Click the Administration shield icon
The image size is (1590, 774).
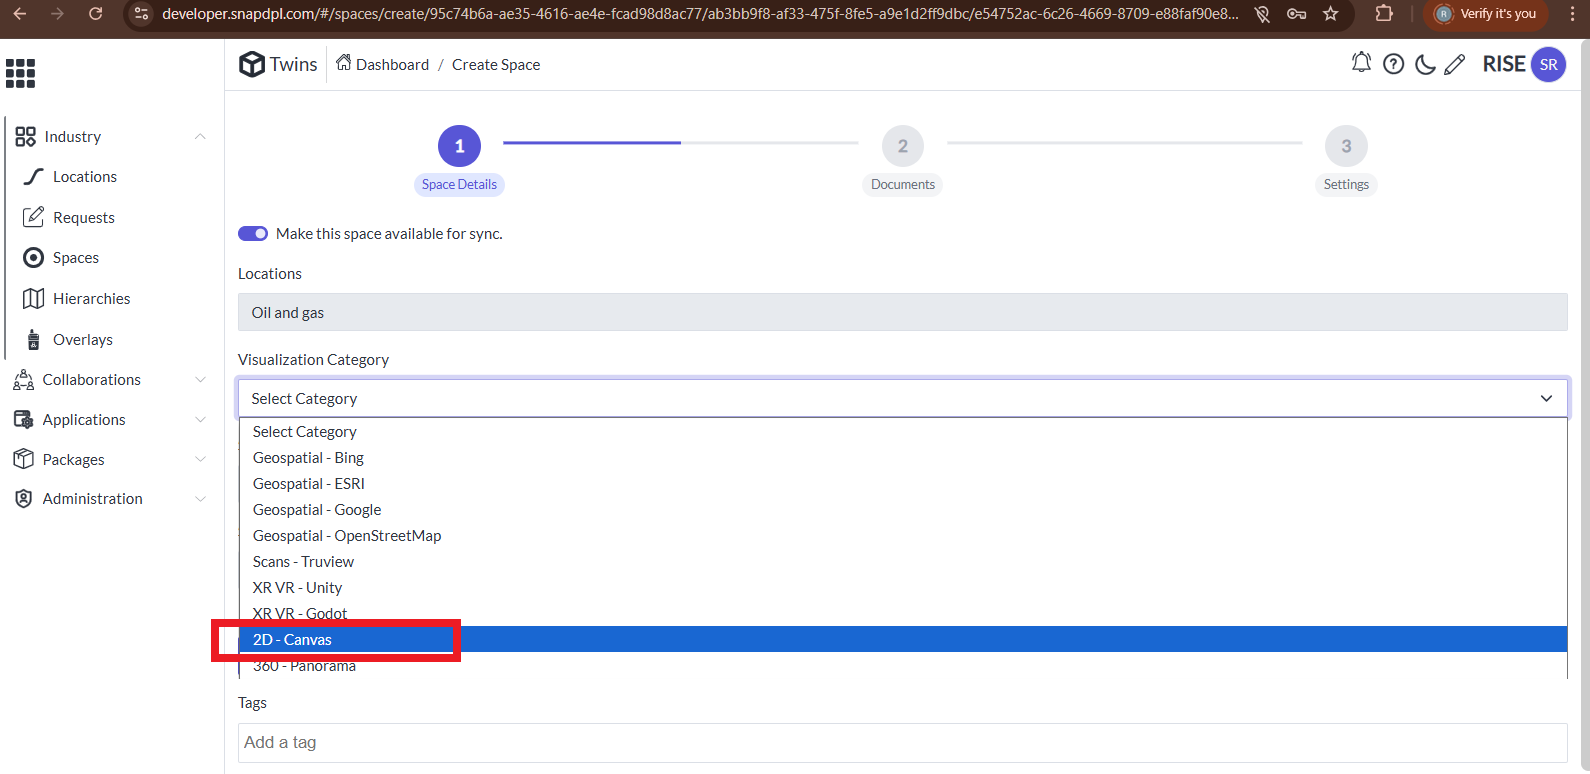(x=24, y=499)
